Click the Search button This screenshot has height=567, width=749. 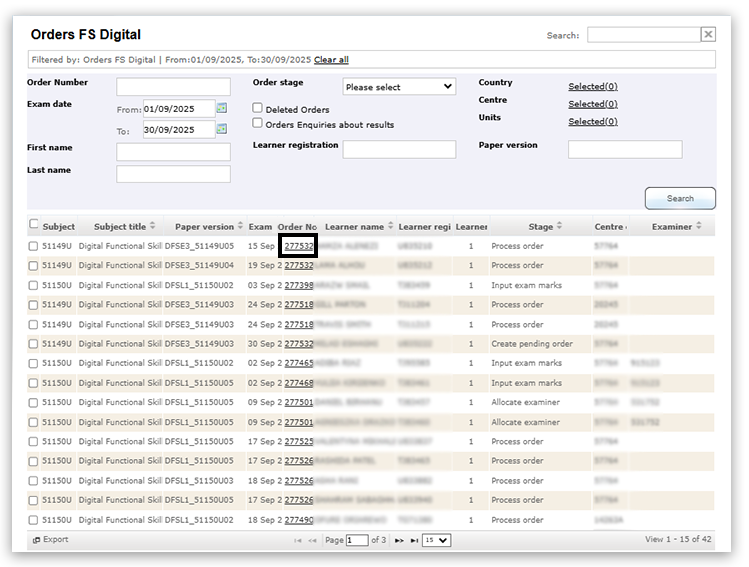click(680, 198)
